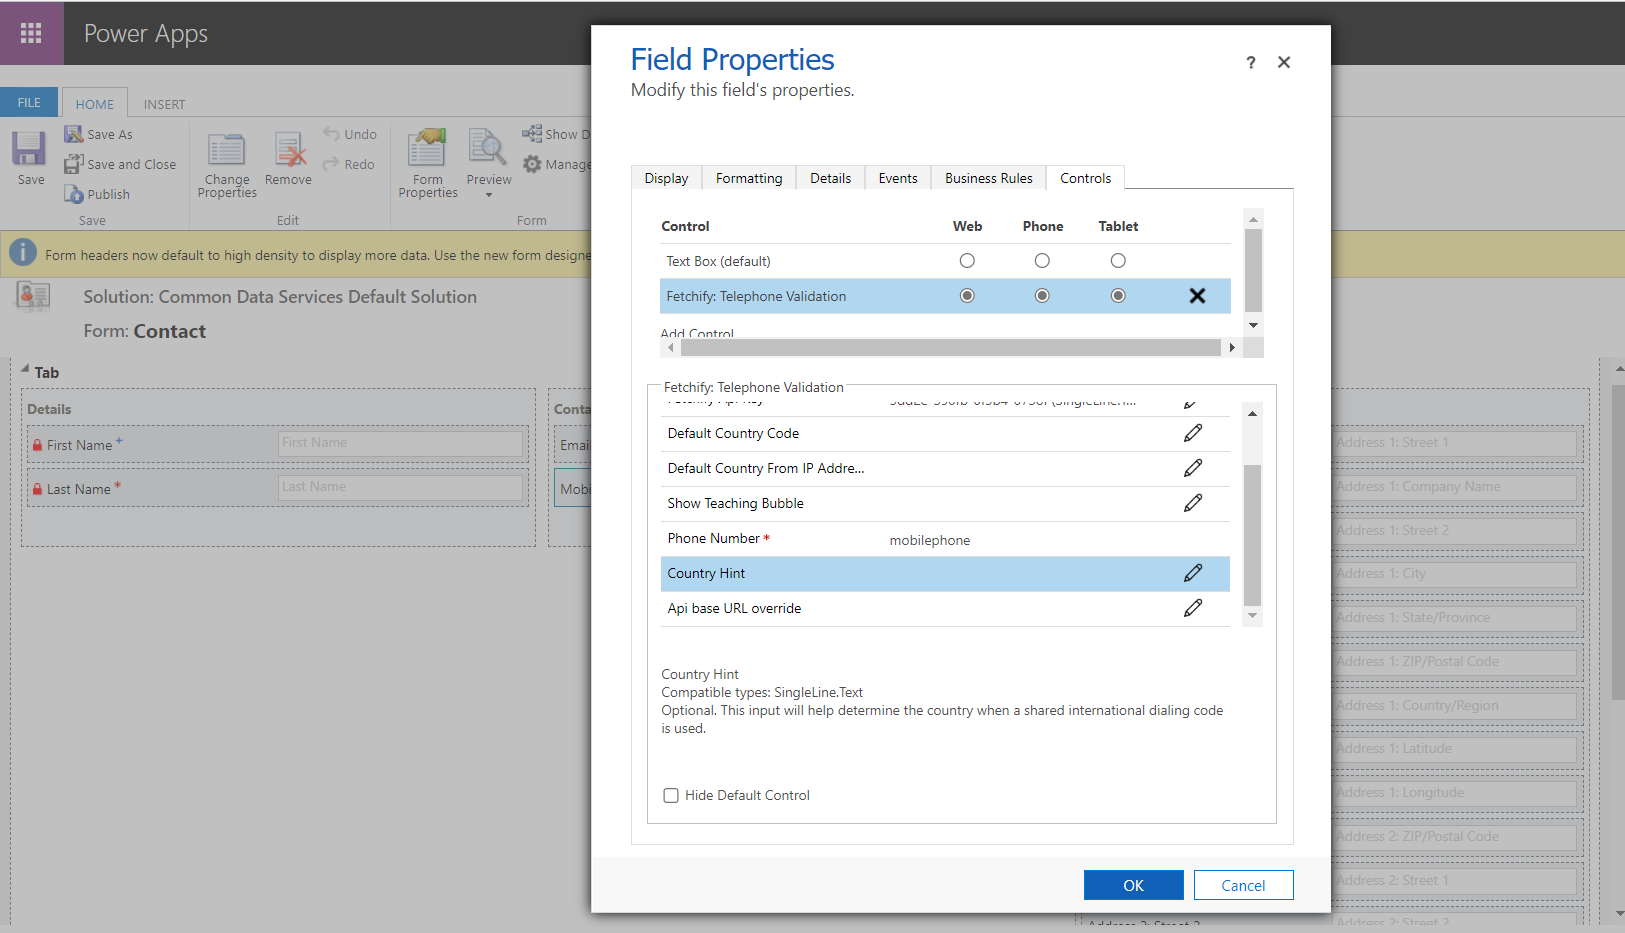Edit Api base URL override pencil
The height and width of the screenshot is (933, 1625).
(1193, 608)
